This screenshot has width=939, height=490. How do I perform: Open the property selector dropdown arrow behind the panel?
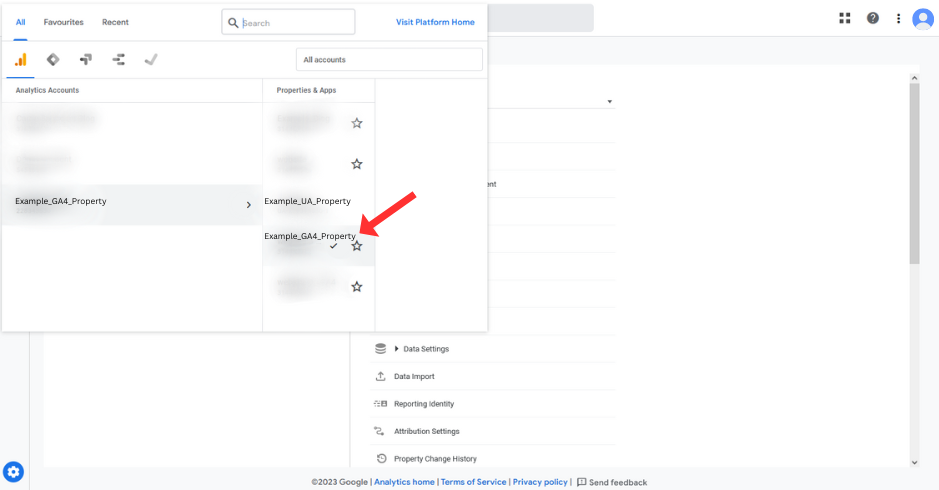point(610,102)
